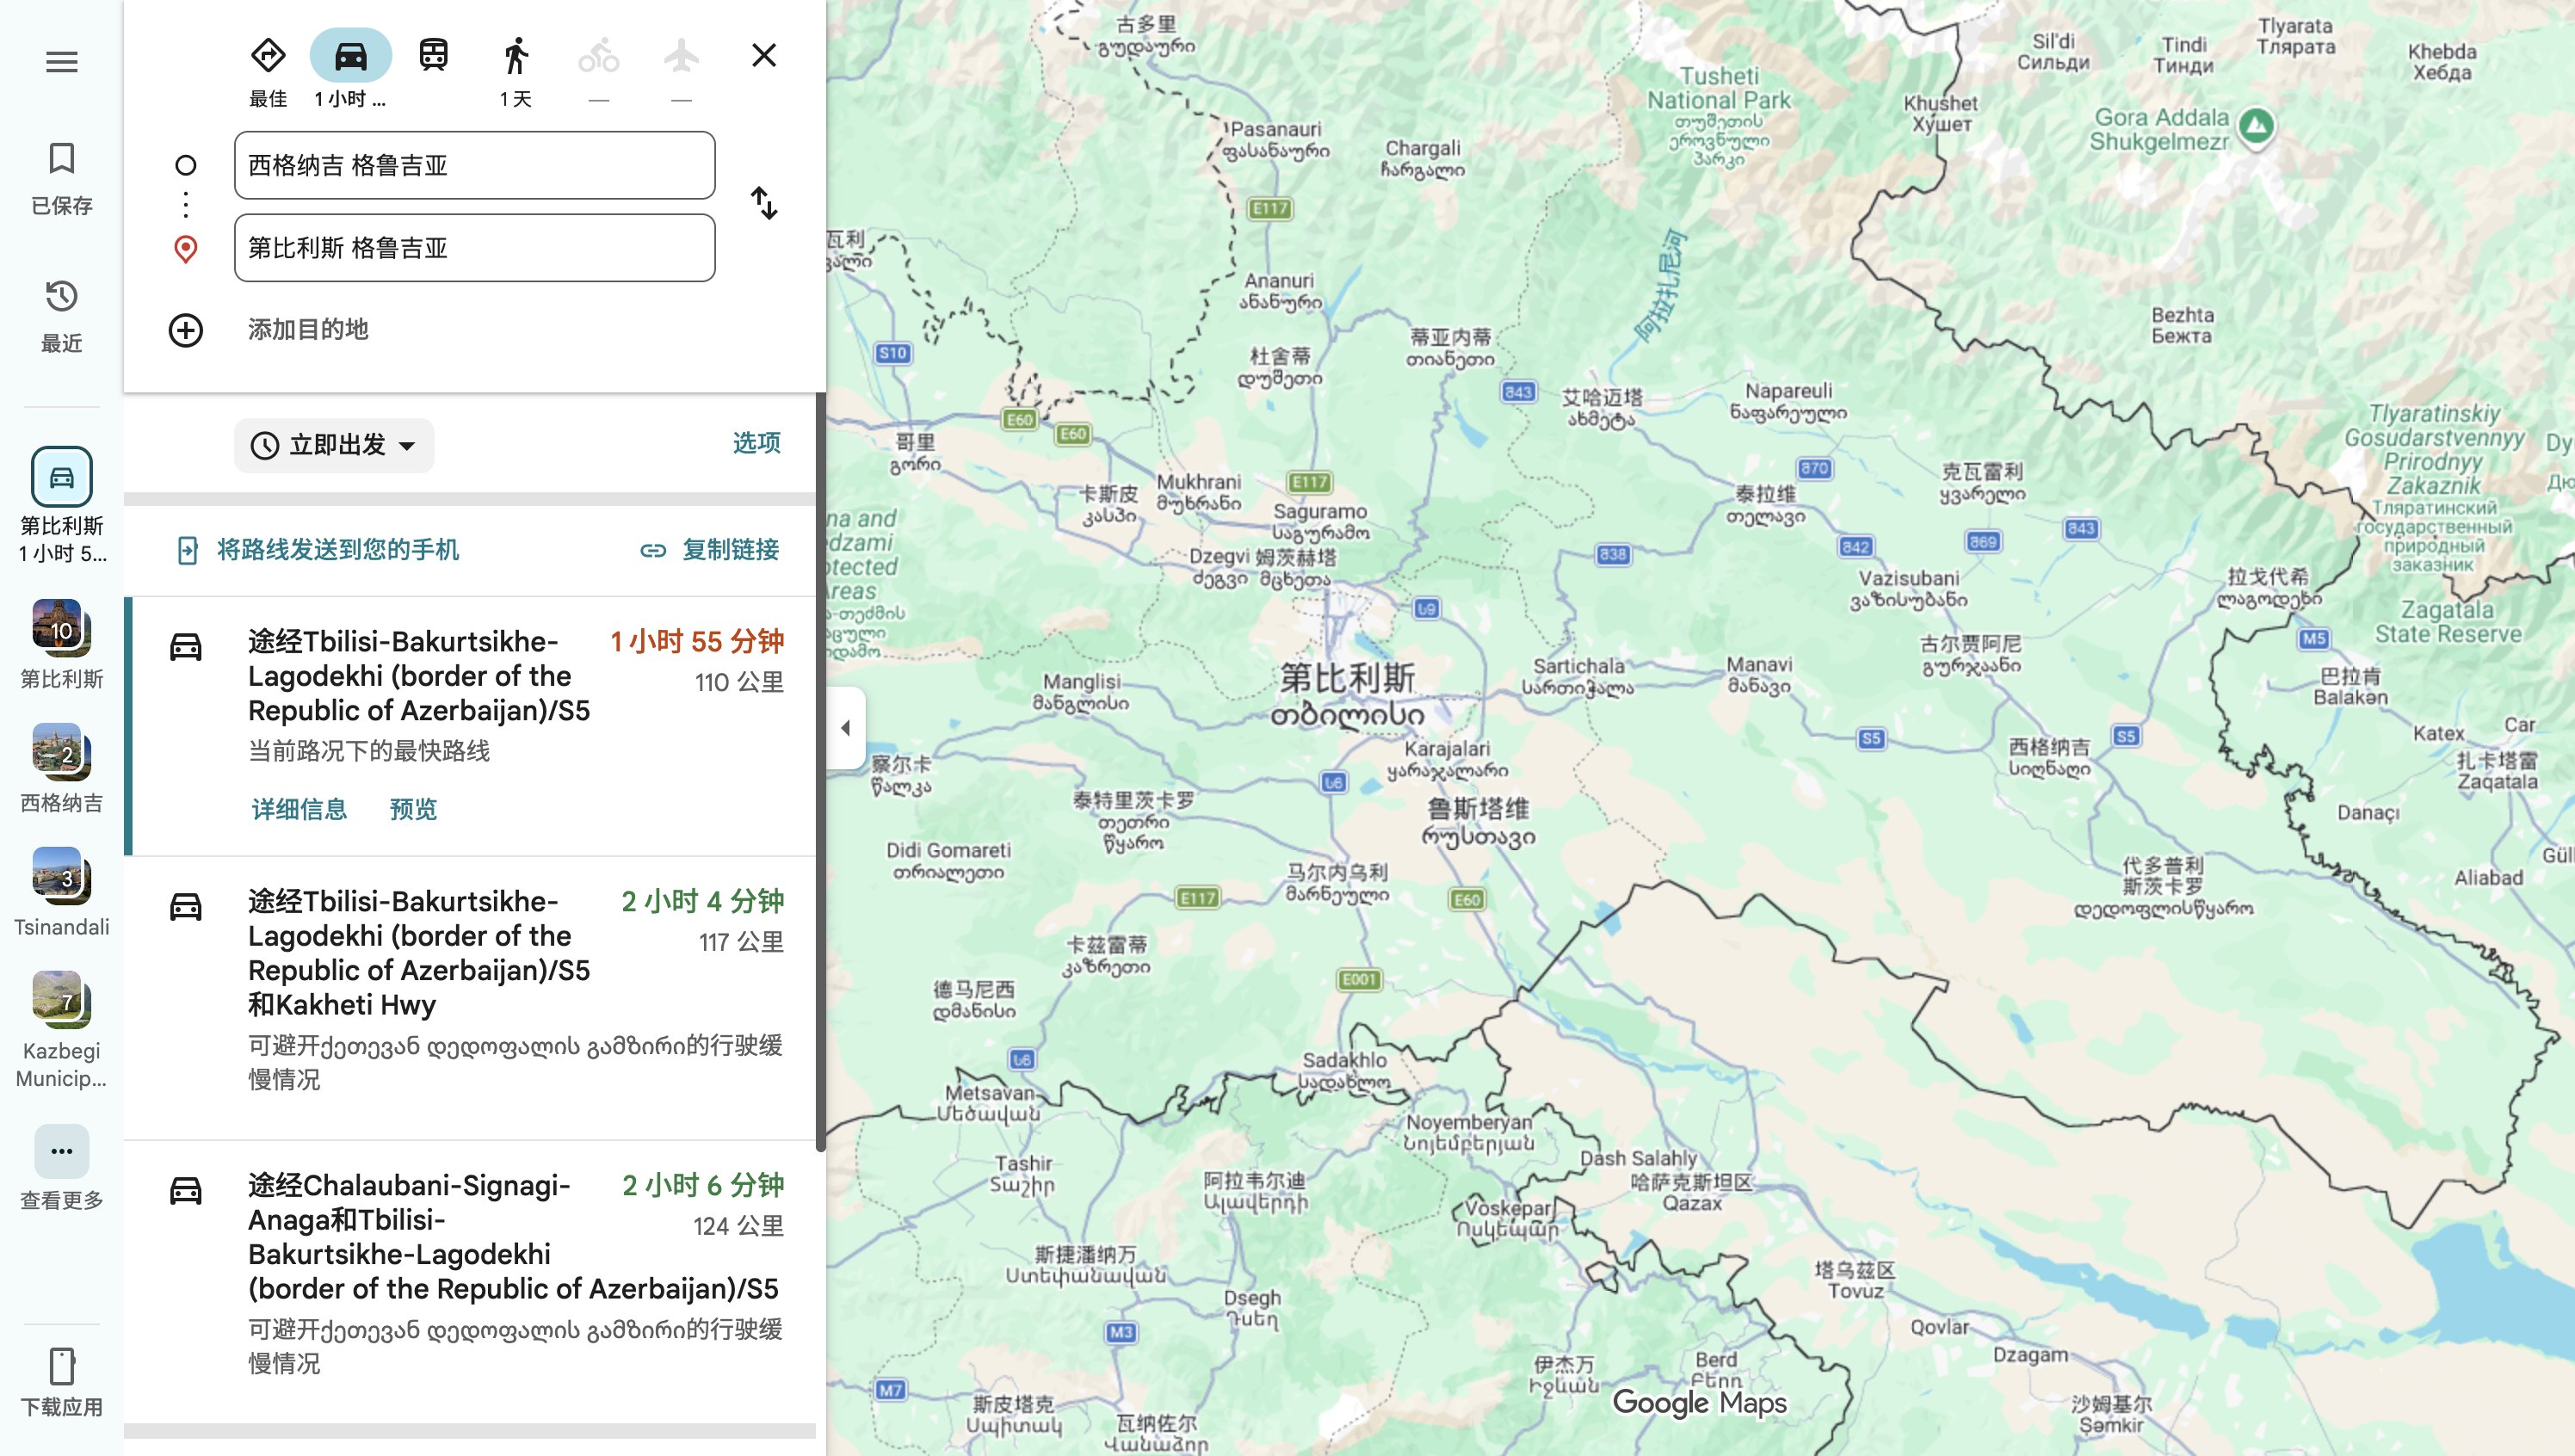The width and height of the screenshot is (2575, 1456).
Task: Open the 第比利斯 directions sidebar shortcut
Action: click(62, 505)
